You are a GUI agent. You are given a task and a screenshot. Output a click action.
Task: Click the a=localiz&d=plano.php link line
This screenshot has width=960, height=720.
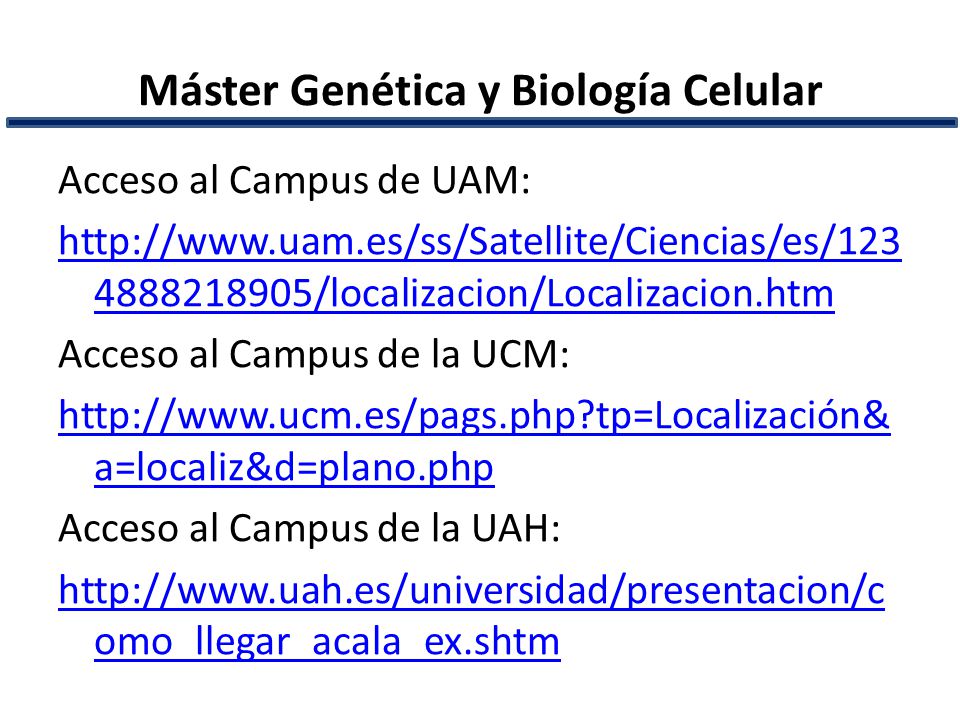(x=294, y=468)
